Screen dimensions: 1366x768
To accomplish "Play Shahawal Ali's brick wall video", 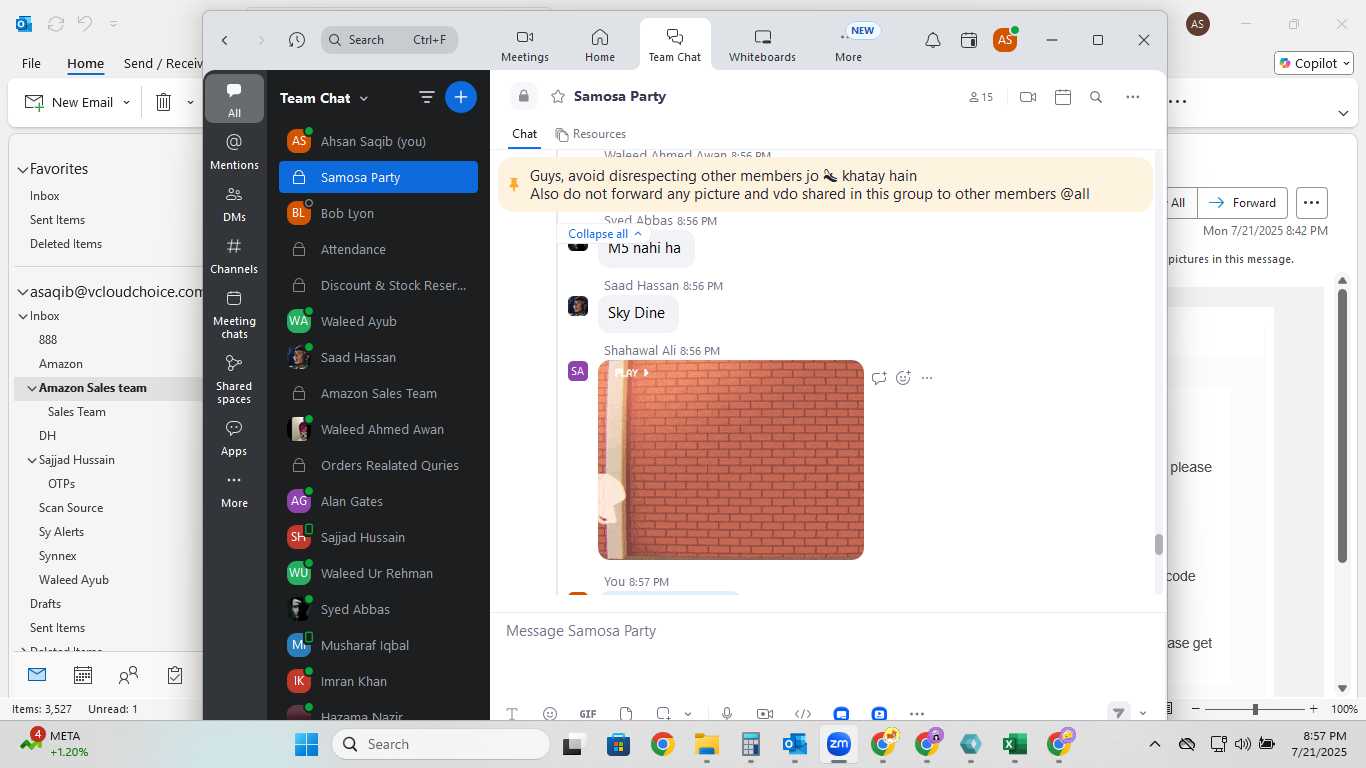I will (731, 460).
